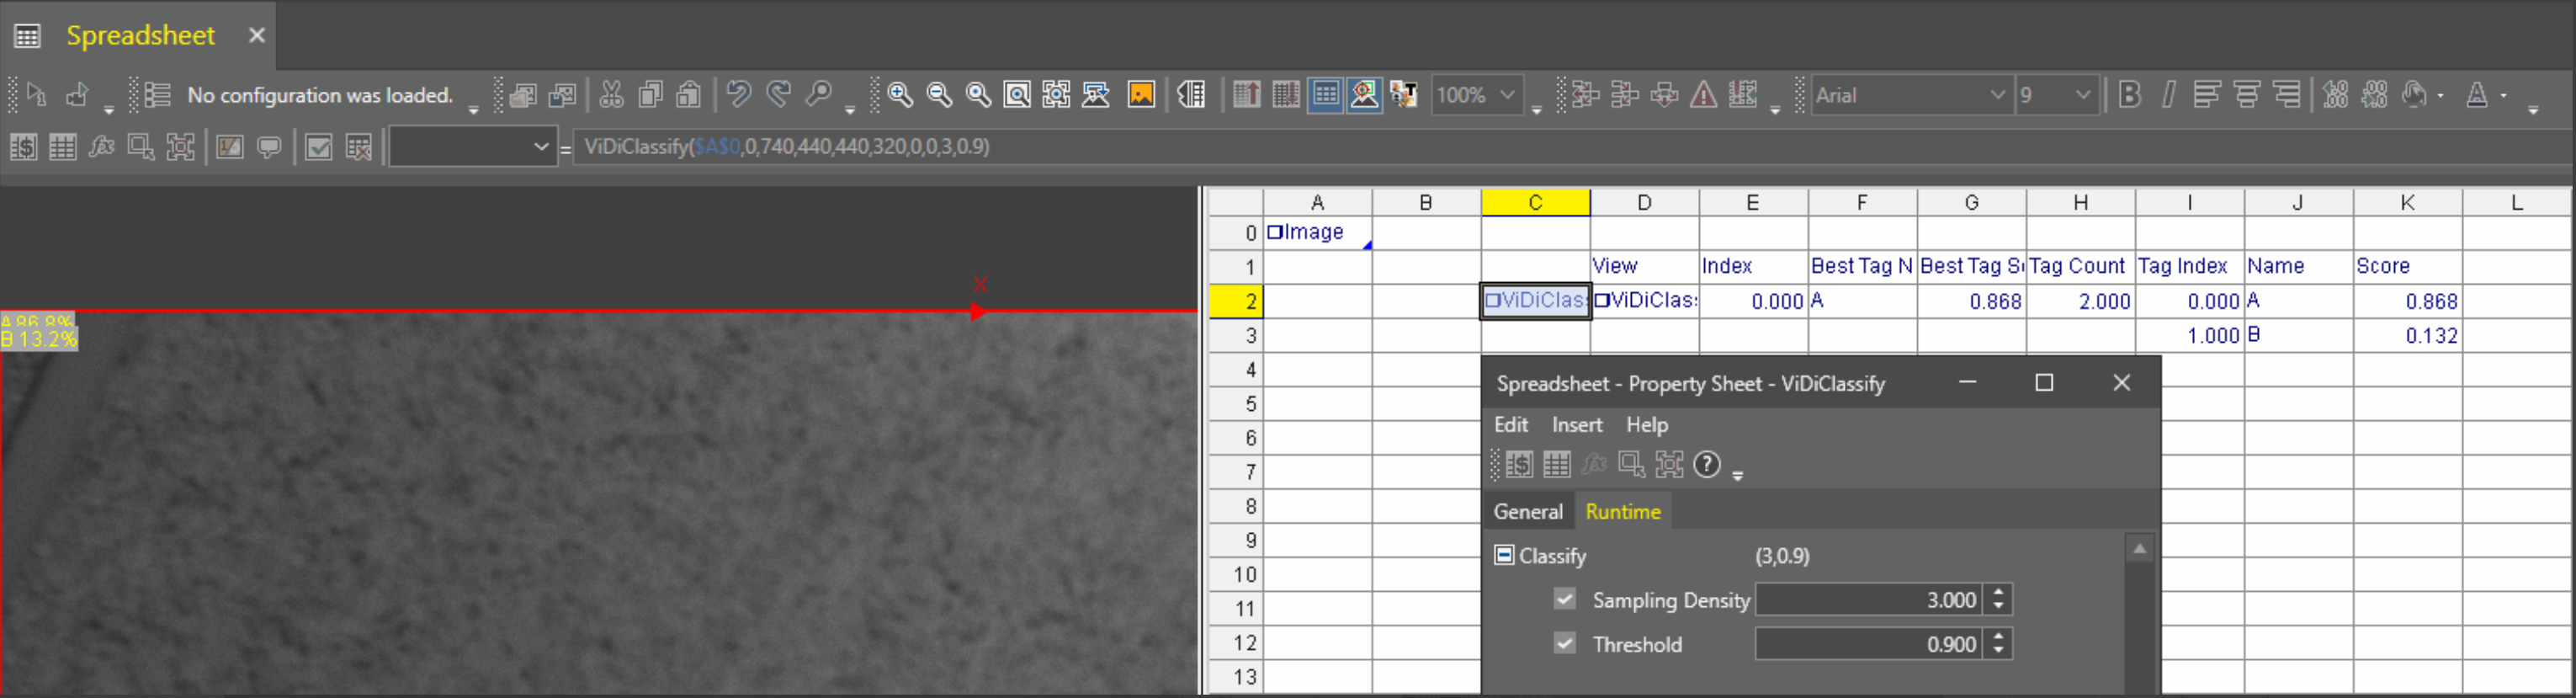The image size is (2576, 698).
Task: Switch to the General tab
Action: click(1527, 512)
